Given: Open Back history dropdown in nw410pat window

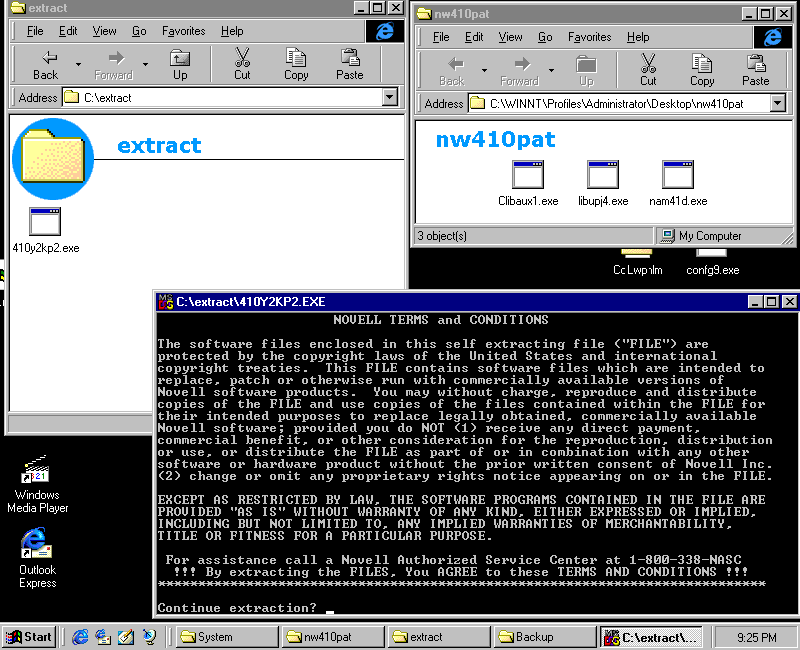Looking at the screenshot, I should pos(484,70).
